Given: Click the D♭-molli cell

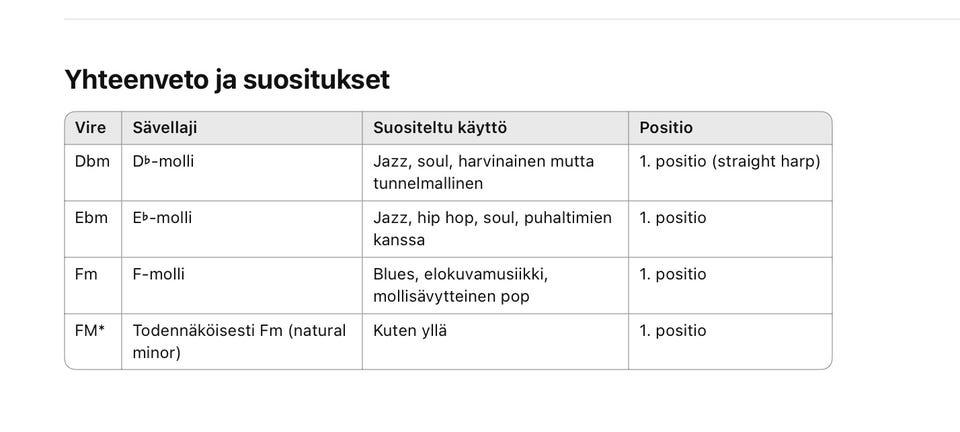Looking at the screenshot, I should pos(163,161).
